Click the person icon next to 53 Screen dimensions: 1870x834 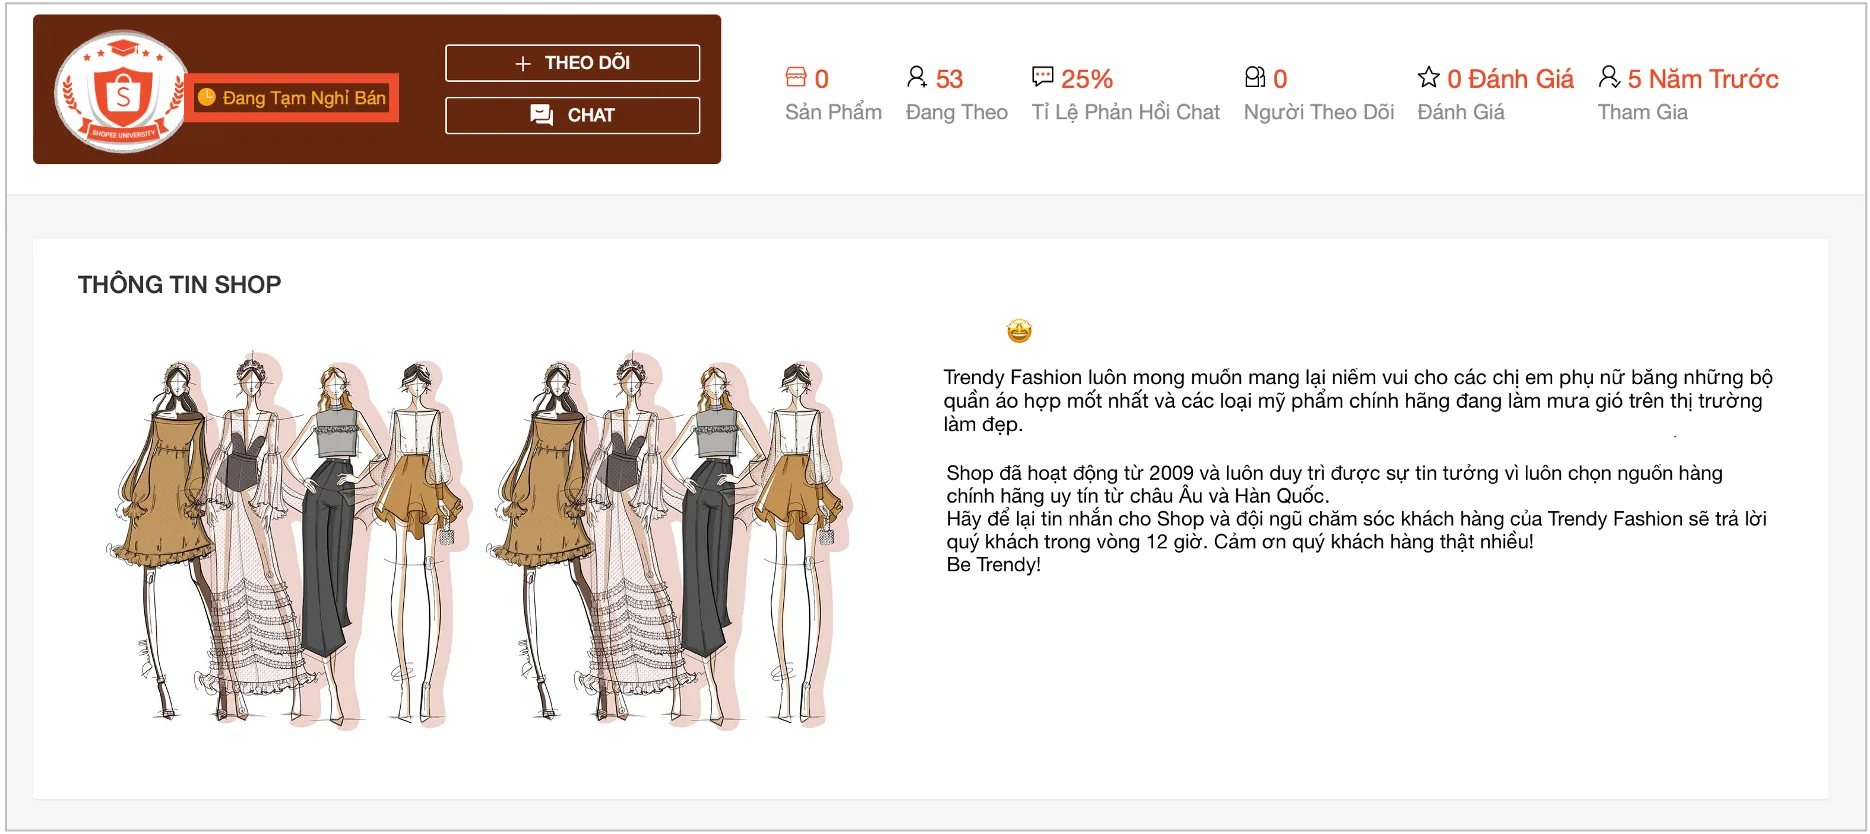coord(917,77)
